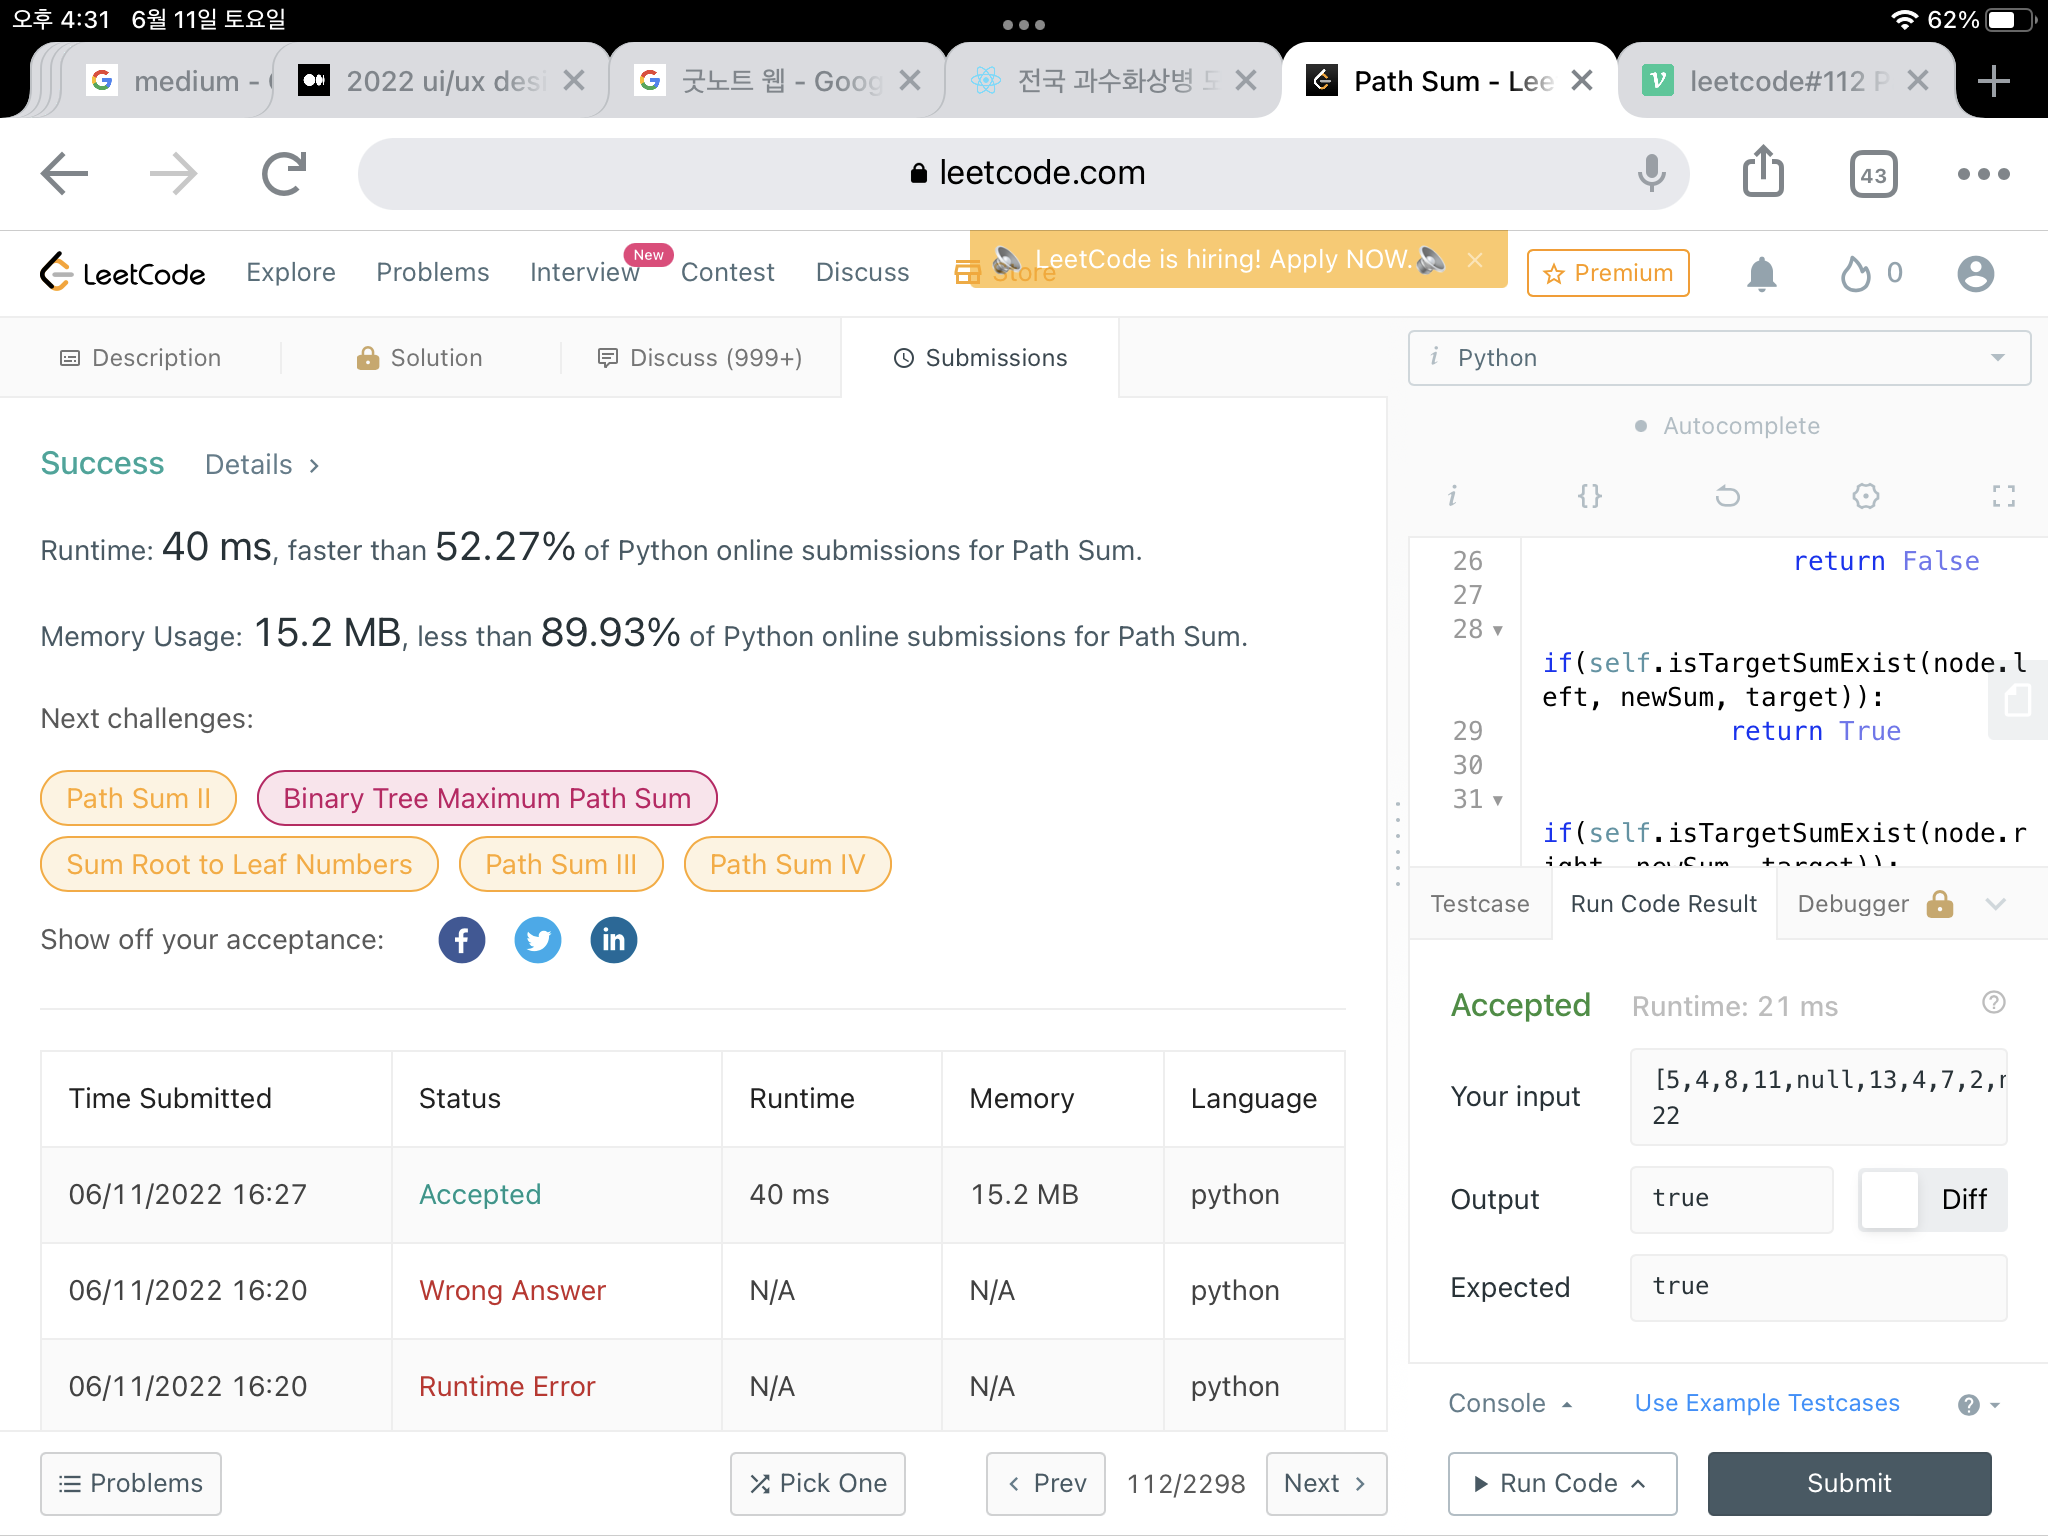
Task: Expand the Console panel
Action: click(1510, 1403)
